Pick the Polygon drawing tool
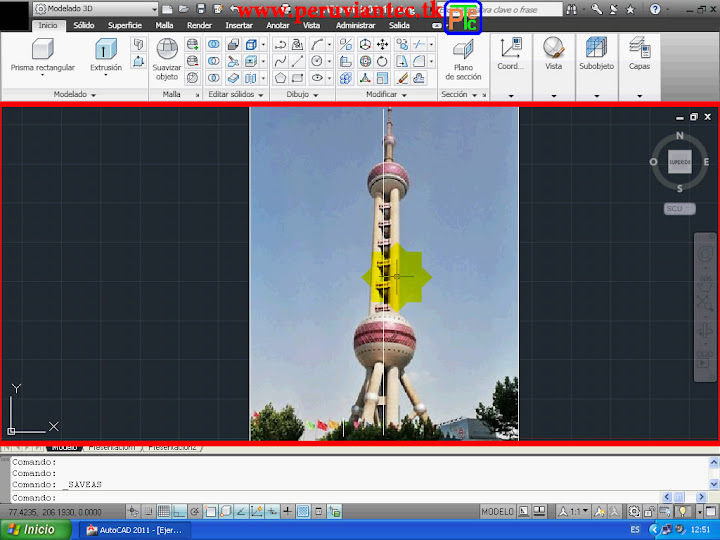This screenshot has height=540, width=720. 280,78
